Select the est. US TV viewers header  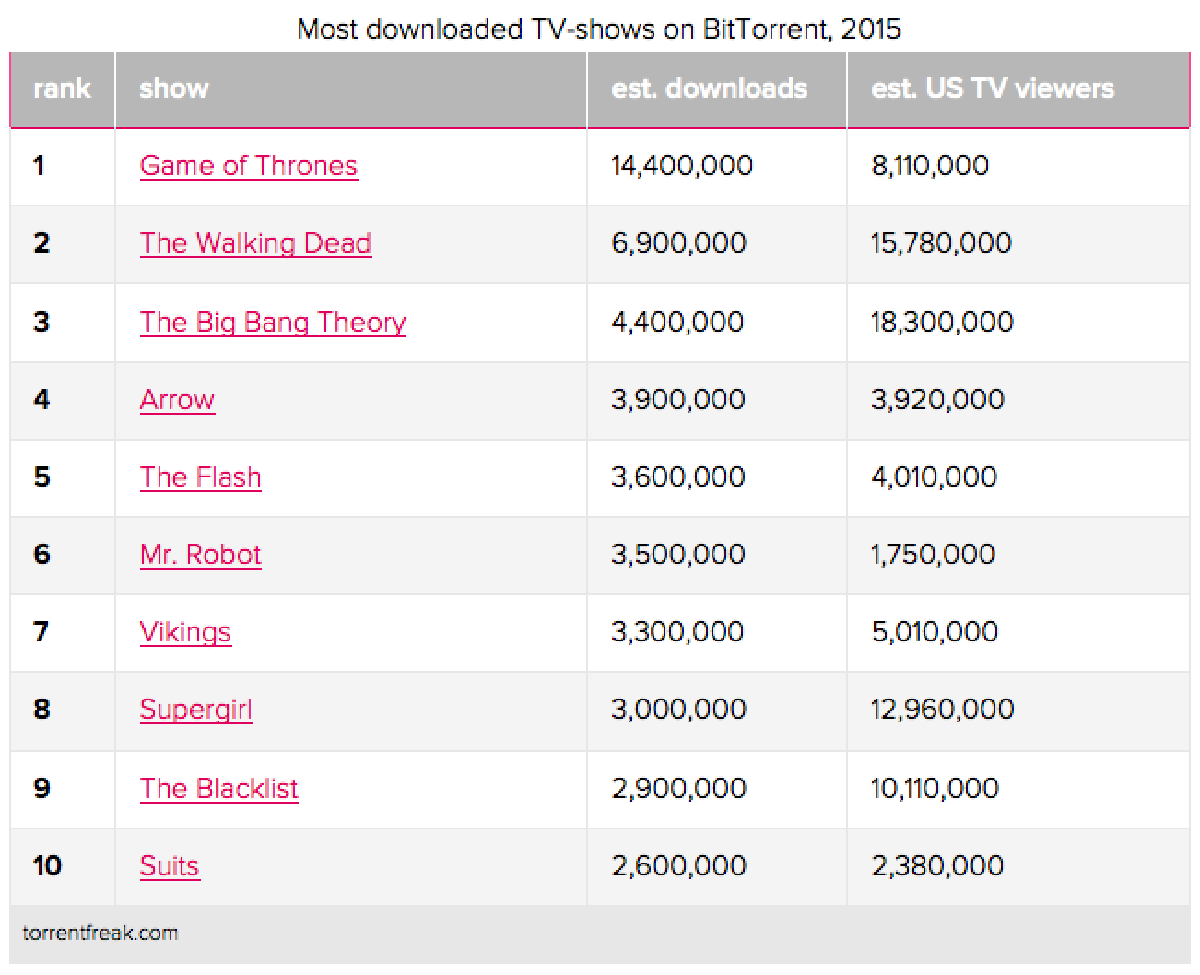click(993, 89)
